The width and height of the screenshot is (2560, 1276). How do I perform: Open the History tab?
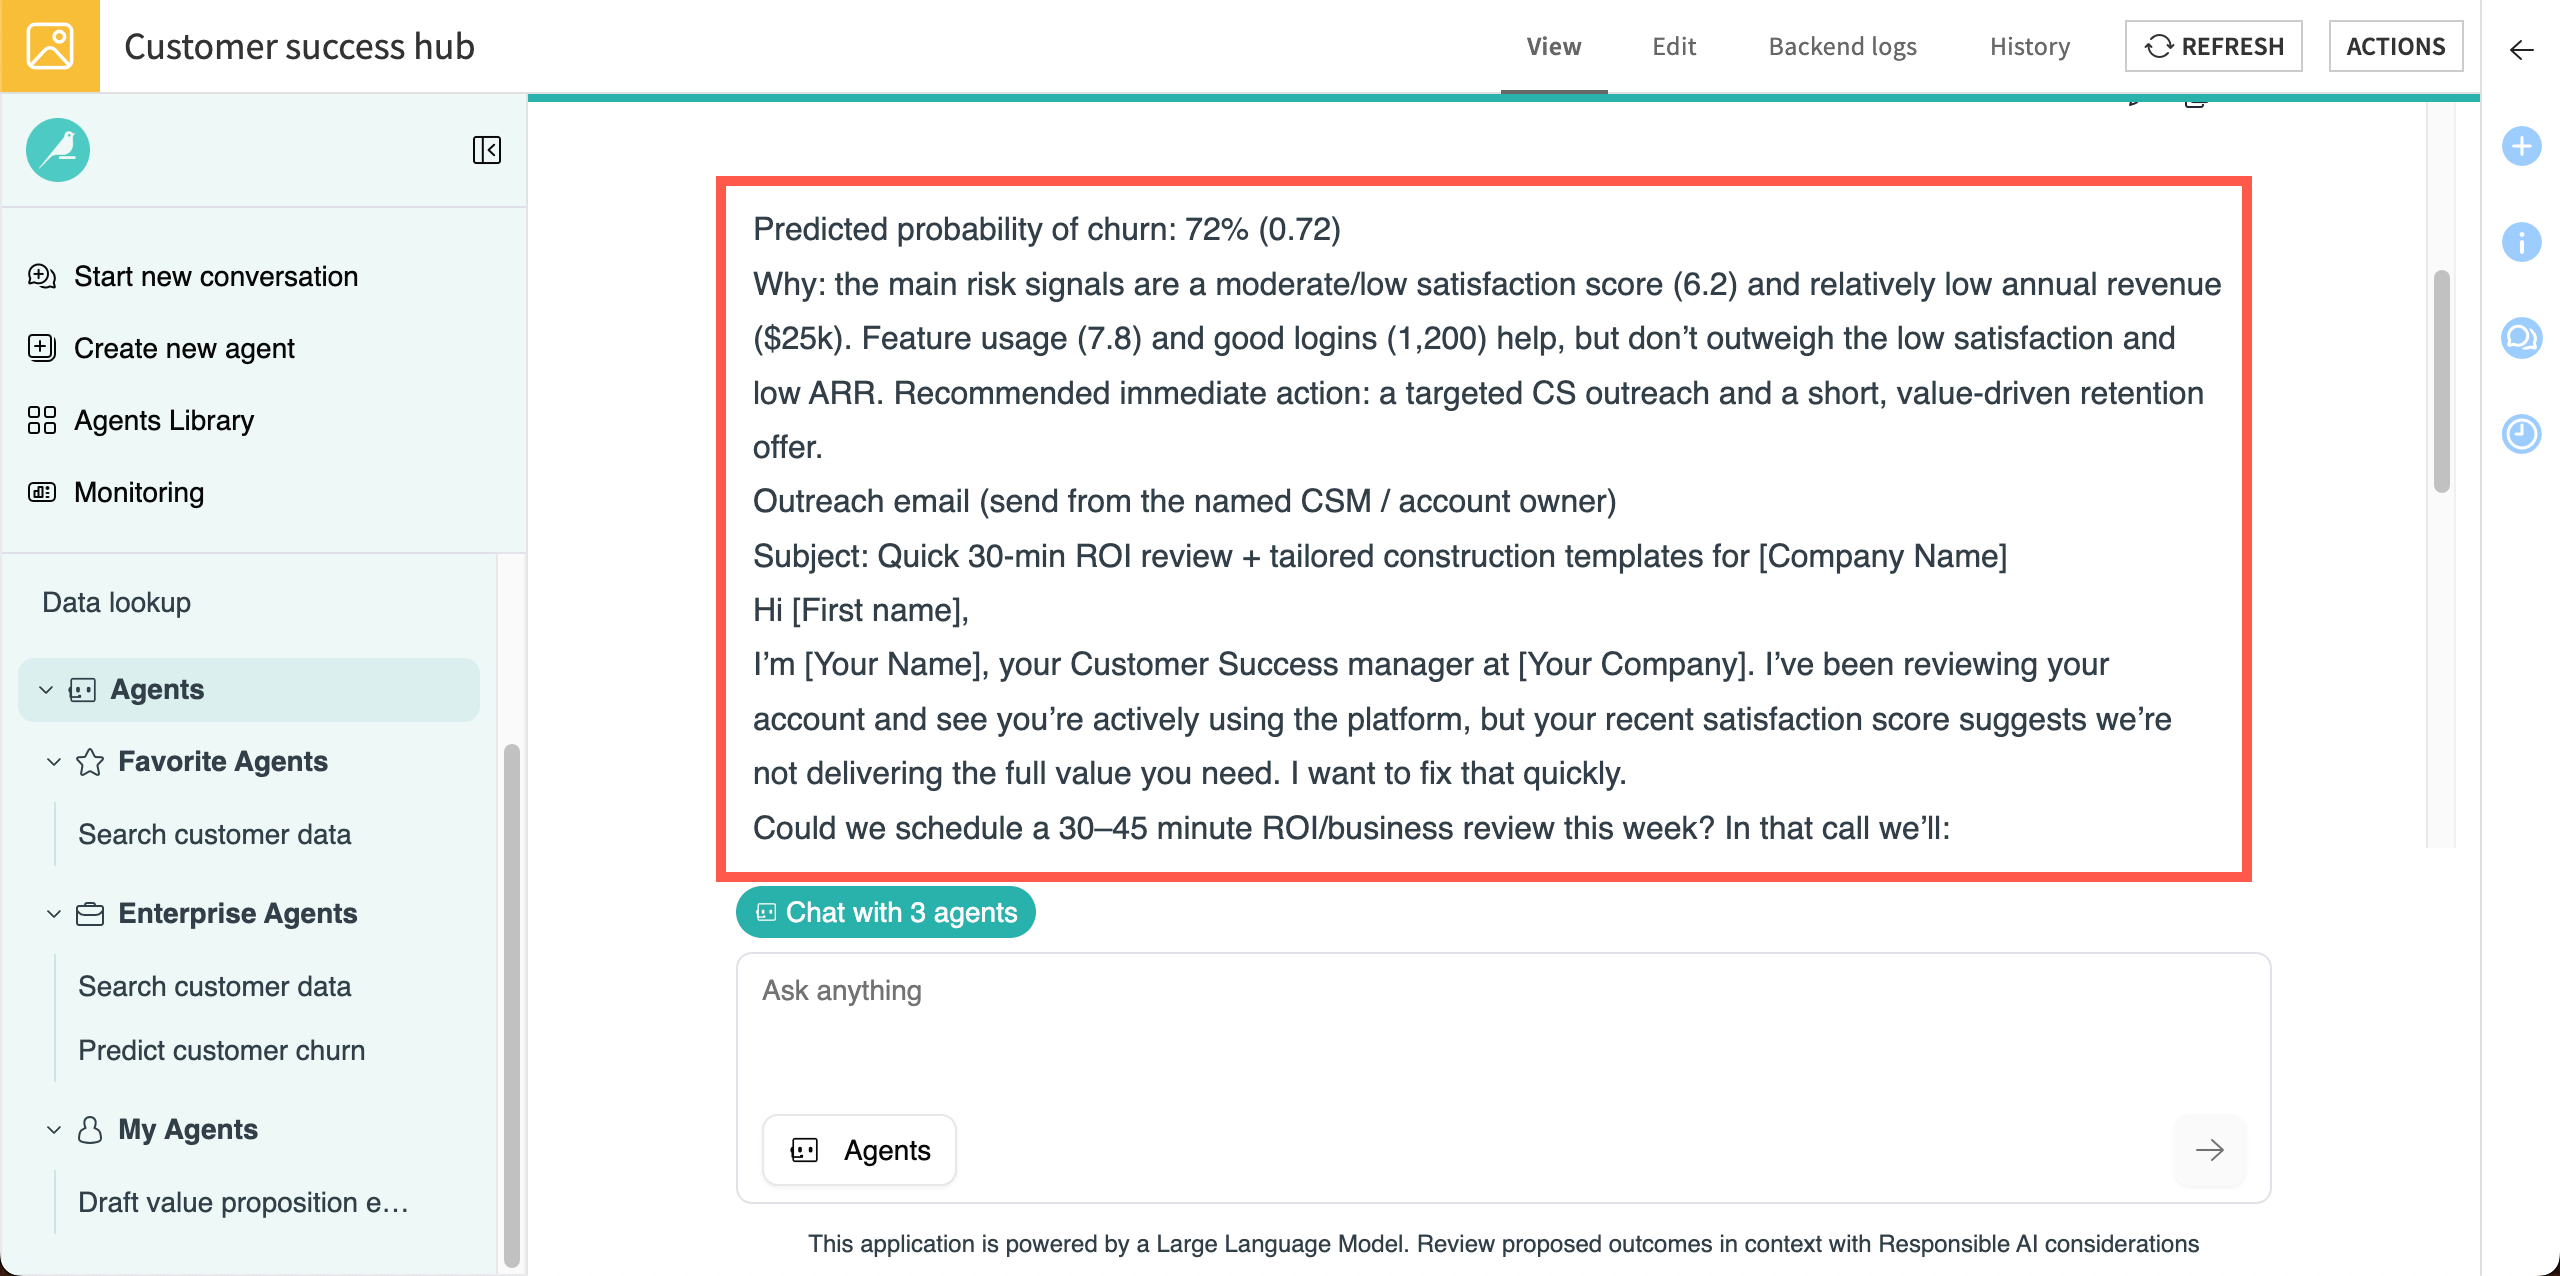pyautogui.click(x=2029, y=46)
